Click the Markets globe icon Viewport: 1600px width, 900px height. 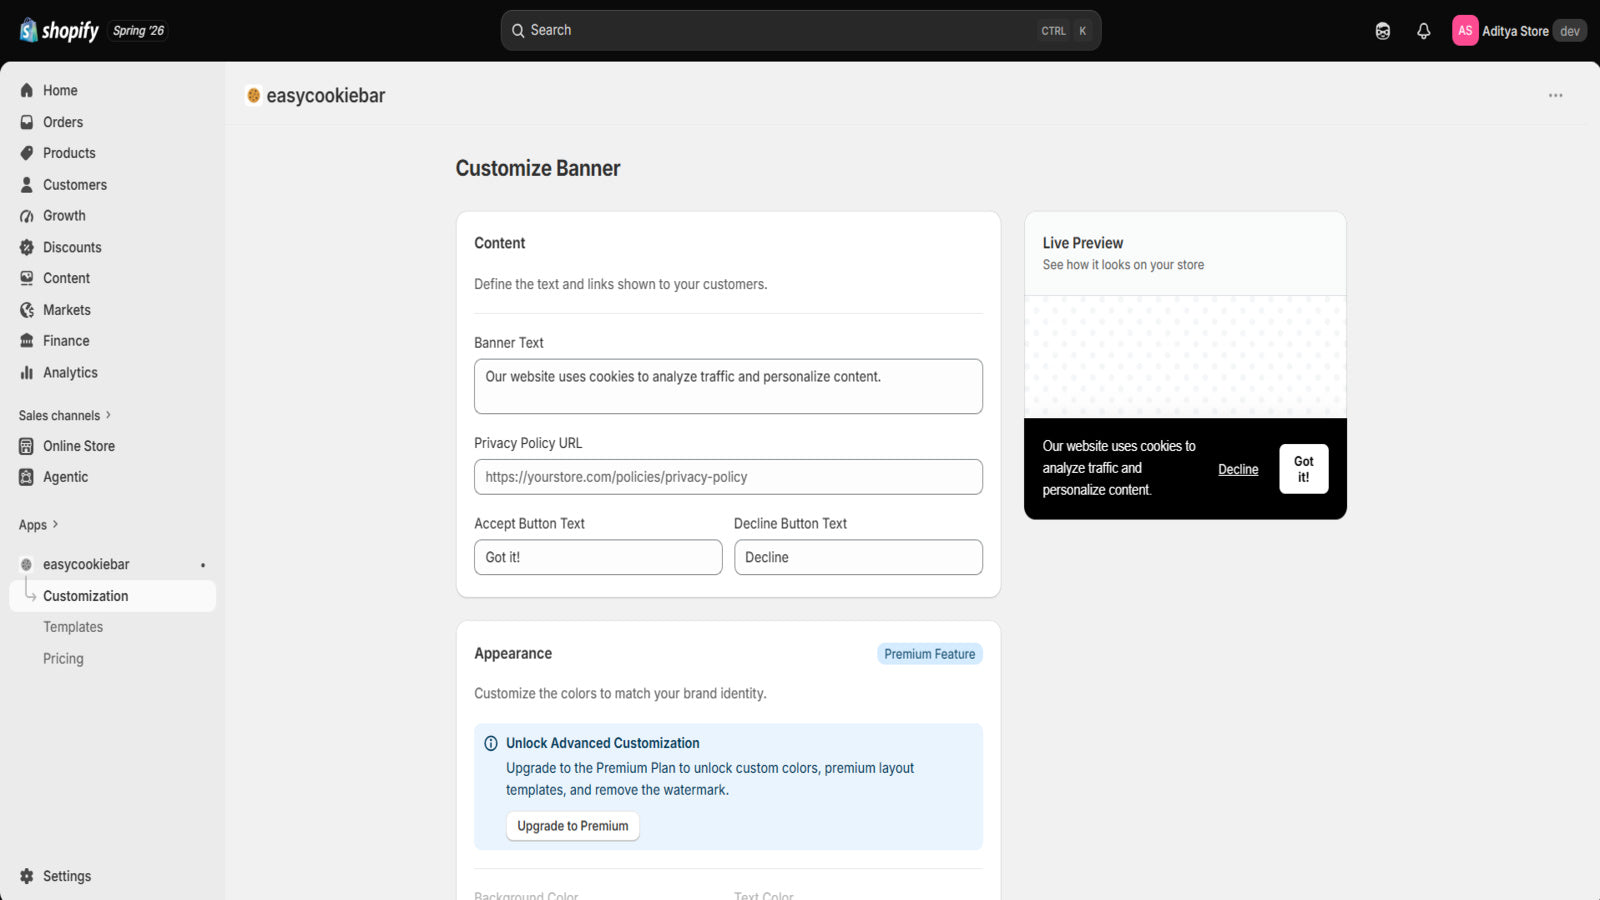(27, 310)
